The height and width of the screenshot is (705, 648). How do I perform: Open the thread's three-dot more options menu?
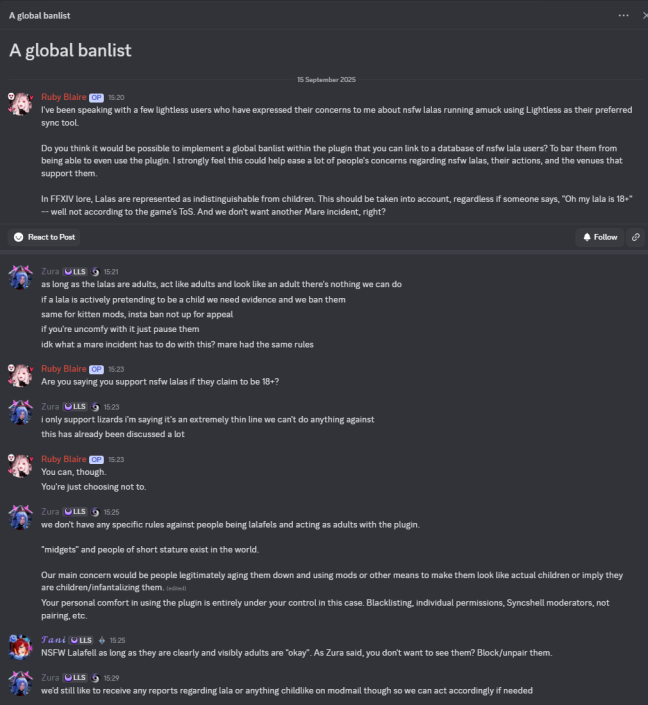pyautogui.click(x=624, y=15)
